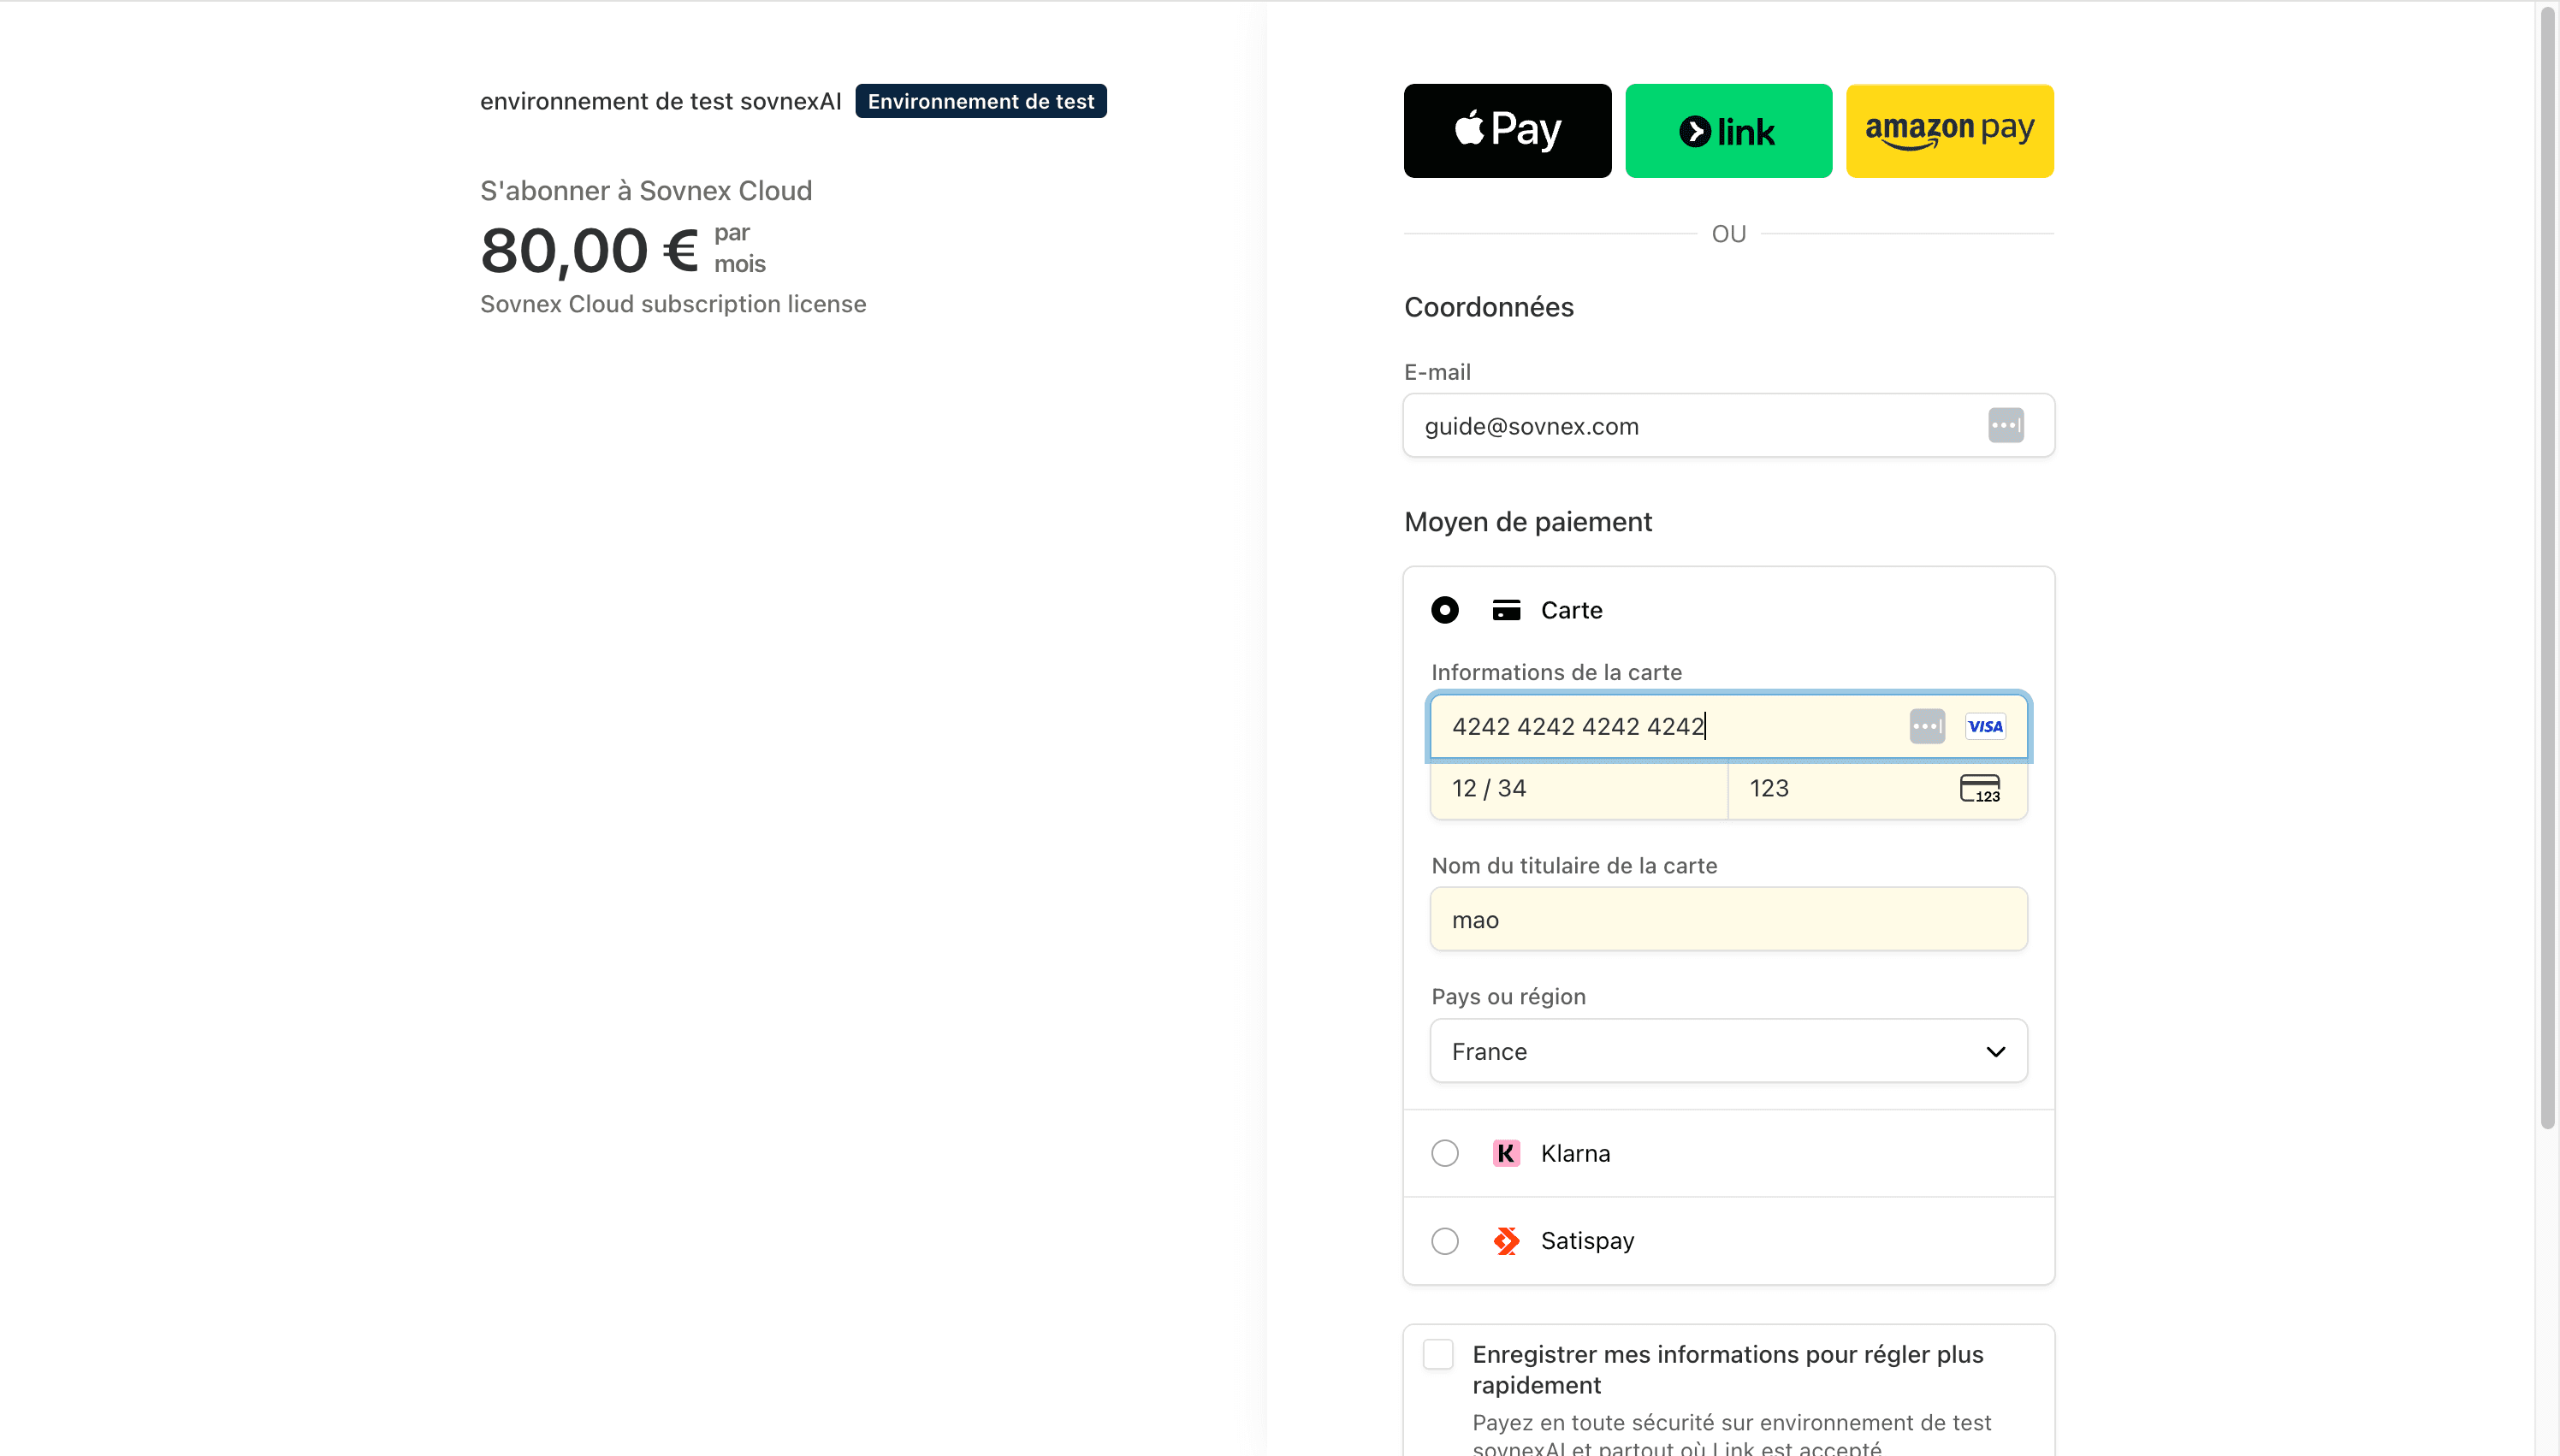
Task: Click the 80,00 € price text
Action: click(589, 250)
